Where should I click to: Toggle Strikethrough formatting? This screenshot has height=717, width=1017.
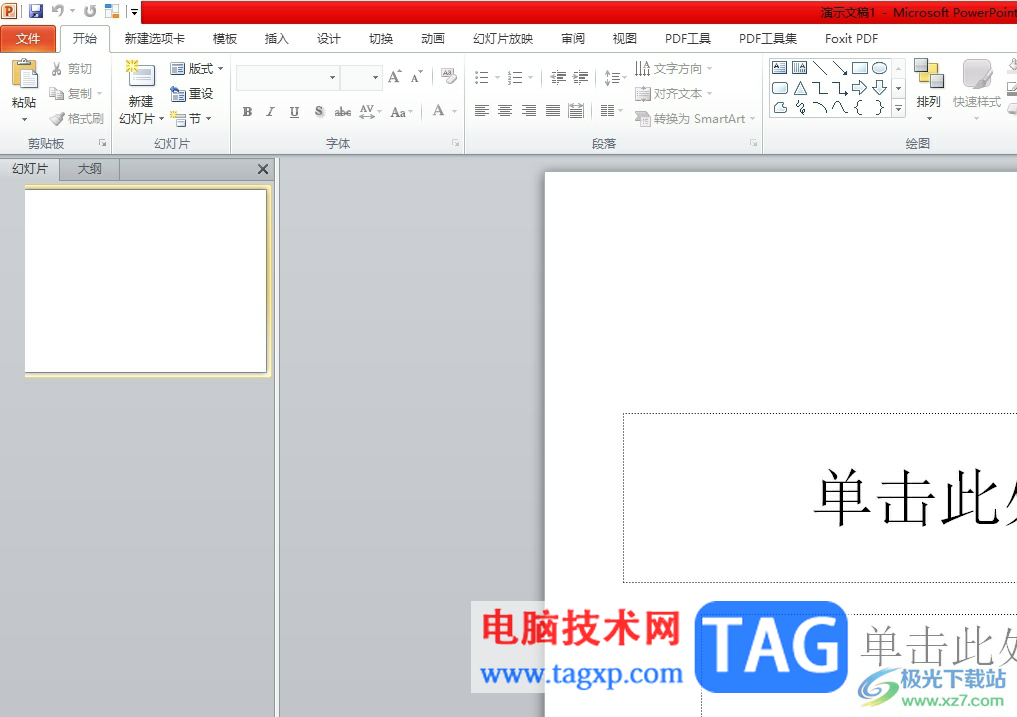(x=342, y=112)
